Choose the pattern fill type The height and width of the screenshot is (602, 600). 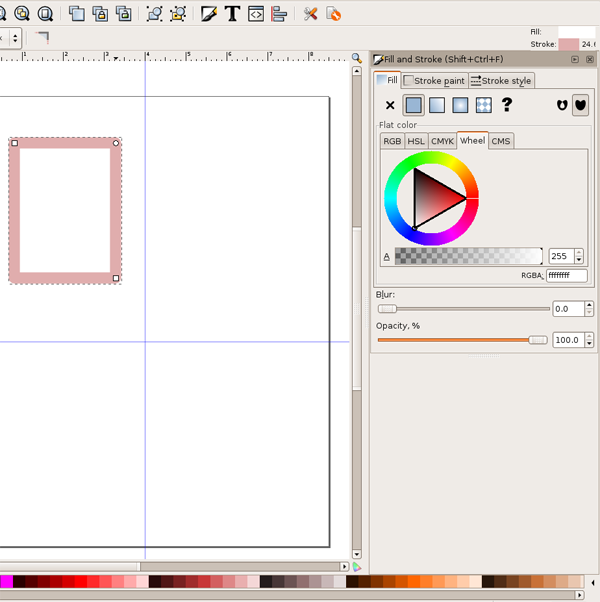483,105
